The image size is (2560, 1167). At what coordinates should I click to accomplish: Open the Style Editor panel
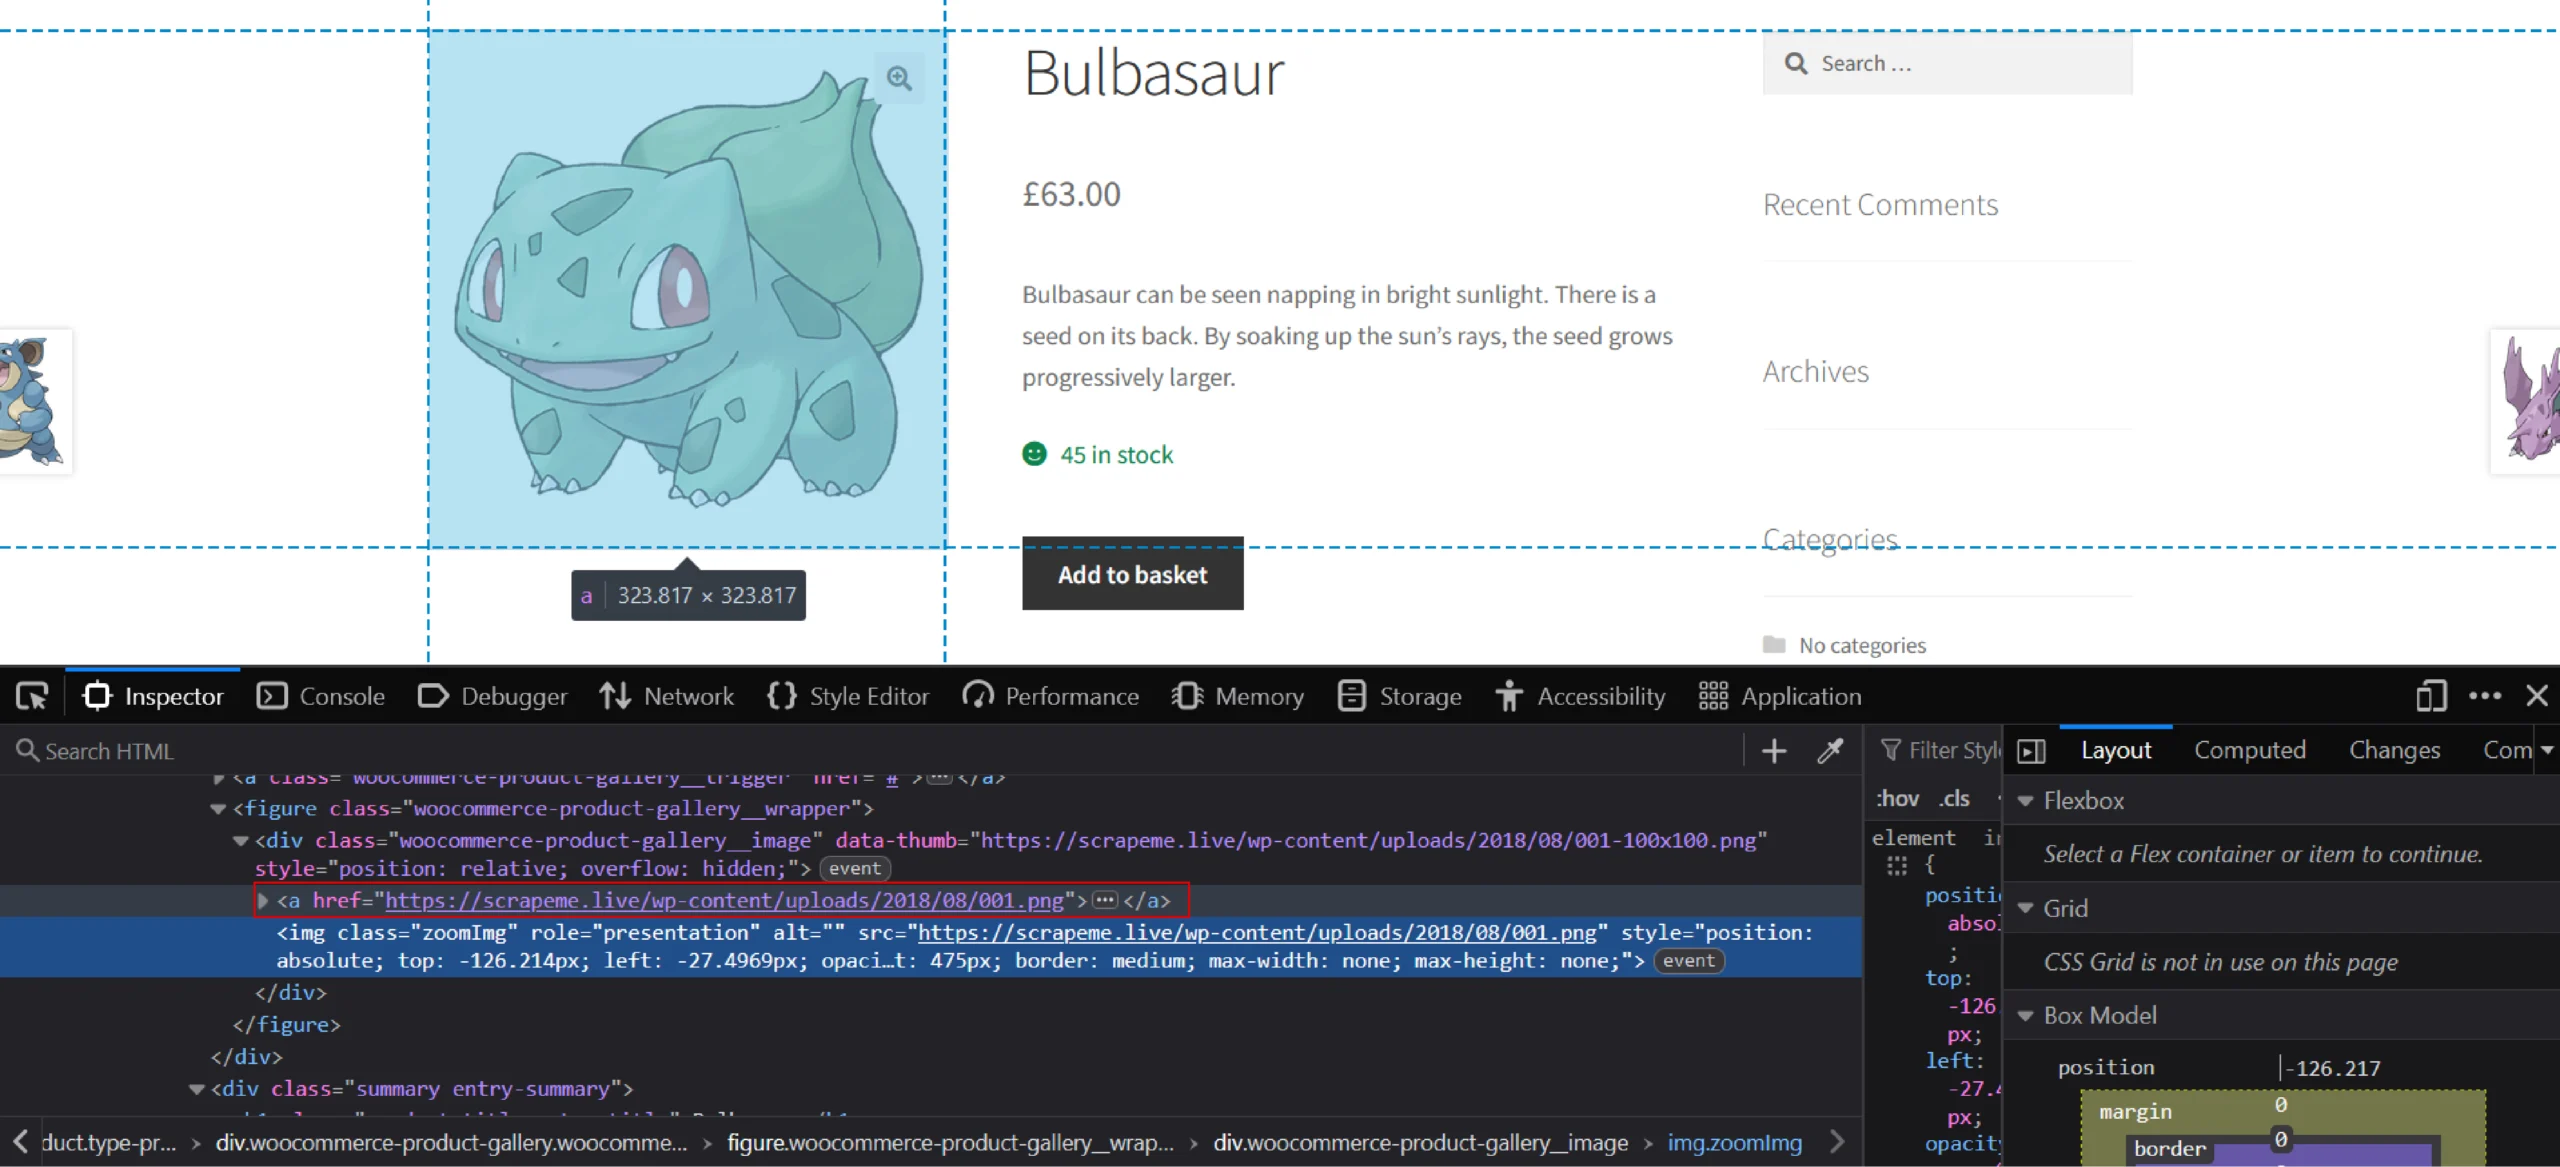(x=848, y=696)
